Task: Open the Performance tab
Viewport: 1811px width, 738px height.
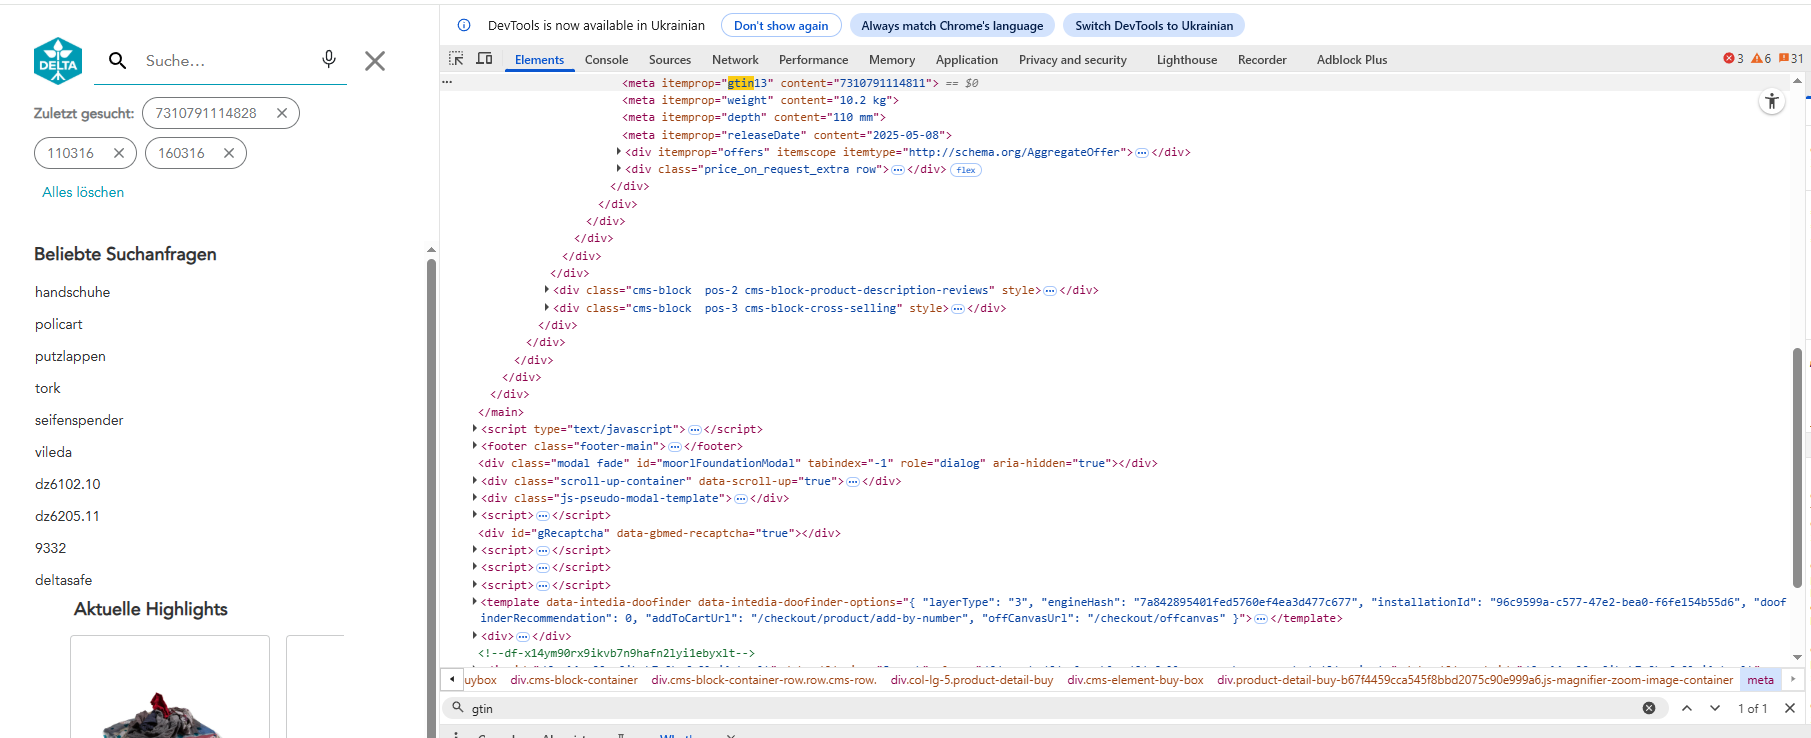Action: (813, 60)
